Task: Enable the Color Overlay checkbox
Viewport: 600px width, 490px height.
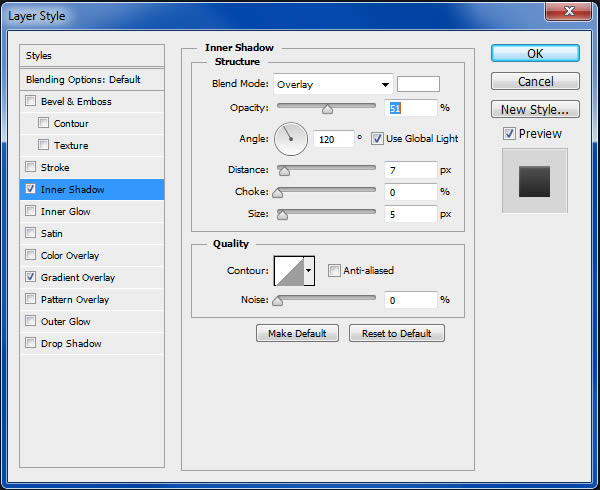Action: tap(31, 255)
